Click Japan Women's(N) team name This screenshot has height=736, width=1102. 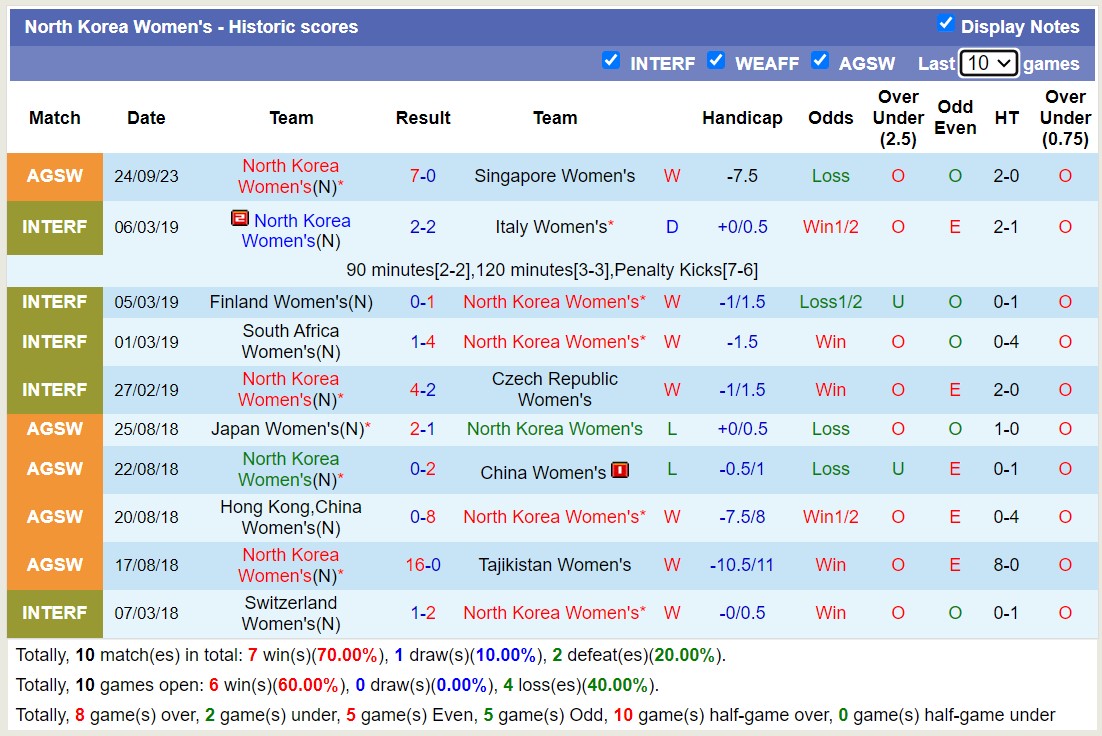tap(286, 429)
